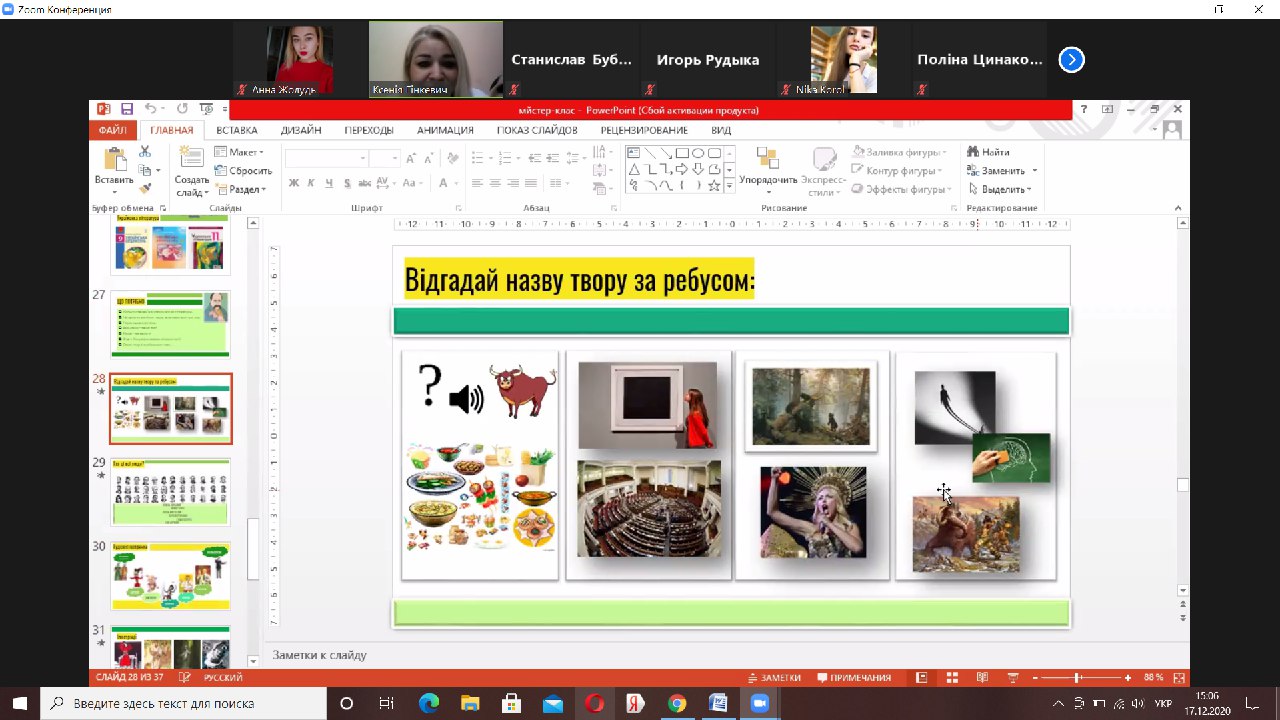Image resolution: width=1280 pixels, height=720 pixels.
Task: Open the Find (Найти) tool
Action: point(987,152)
